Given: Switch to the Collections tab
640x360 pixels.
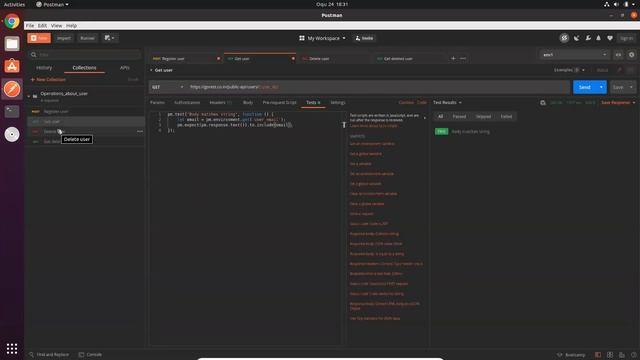Looking at the screenshot, I should (x=84, y=68).
